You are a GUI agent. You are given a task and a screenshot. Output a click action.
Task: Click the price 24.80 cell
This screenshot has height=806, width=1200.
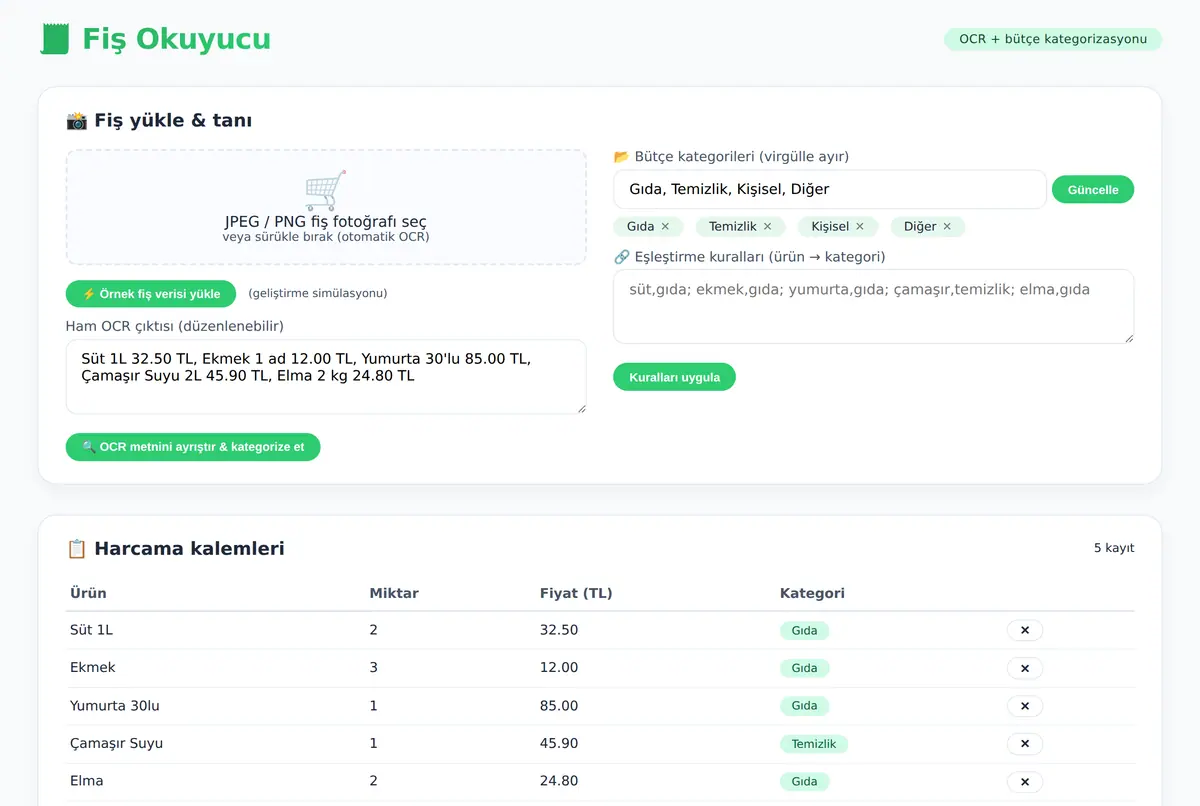coord(559,780)
